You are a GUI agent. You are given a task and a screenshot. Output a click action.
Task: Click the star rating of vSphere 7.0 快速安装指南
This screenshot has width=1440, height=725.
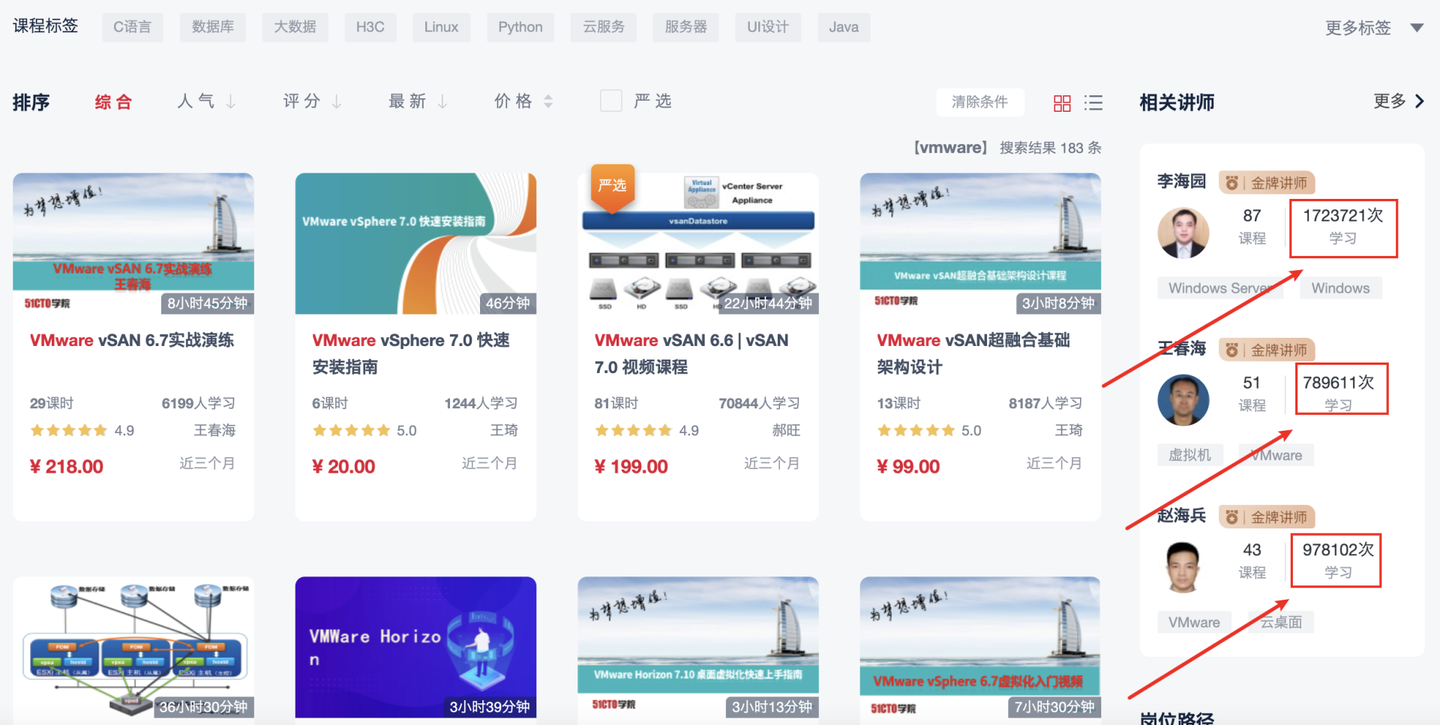click(x=351, y=431)
